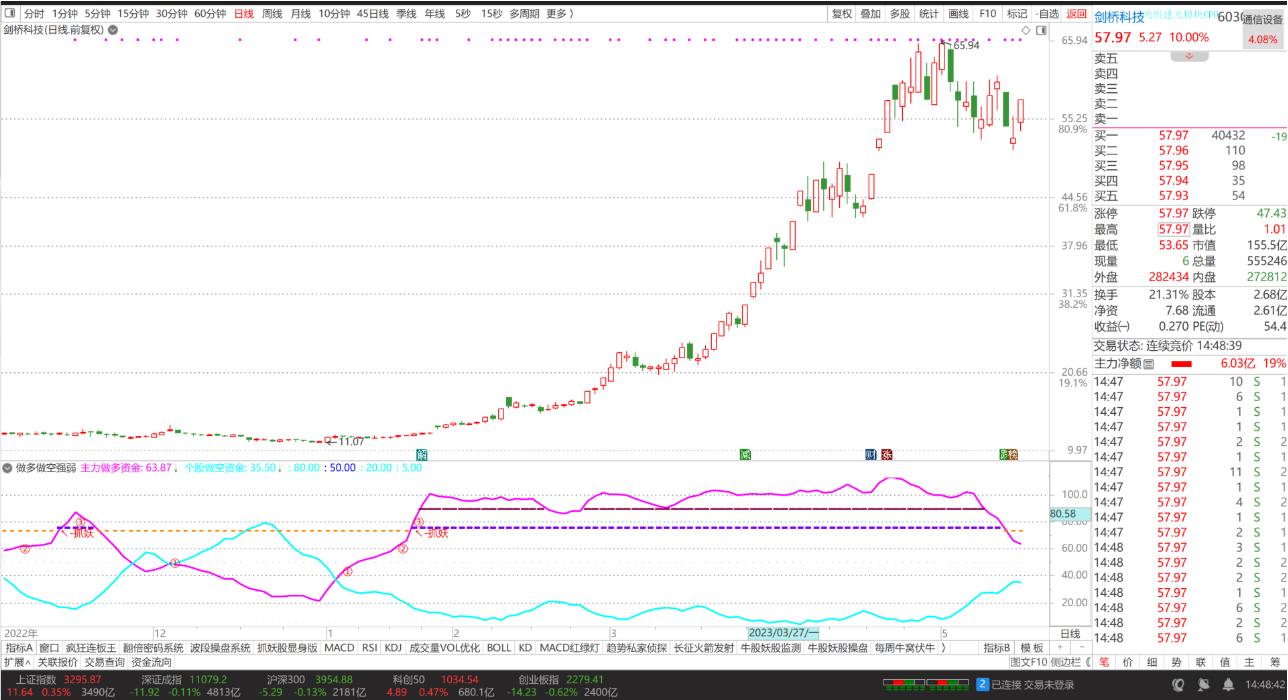This screenshot has height=700, width=1288.
Task: Toggle the 侧边栏 sidebar display
Action: pos(1066,662)
